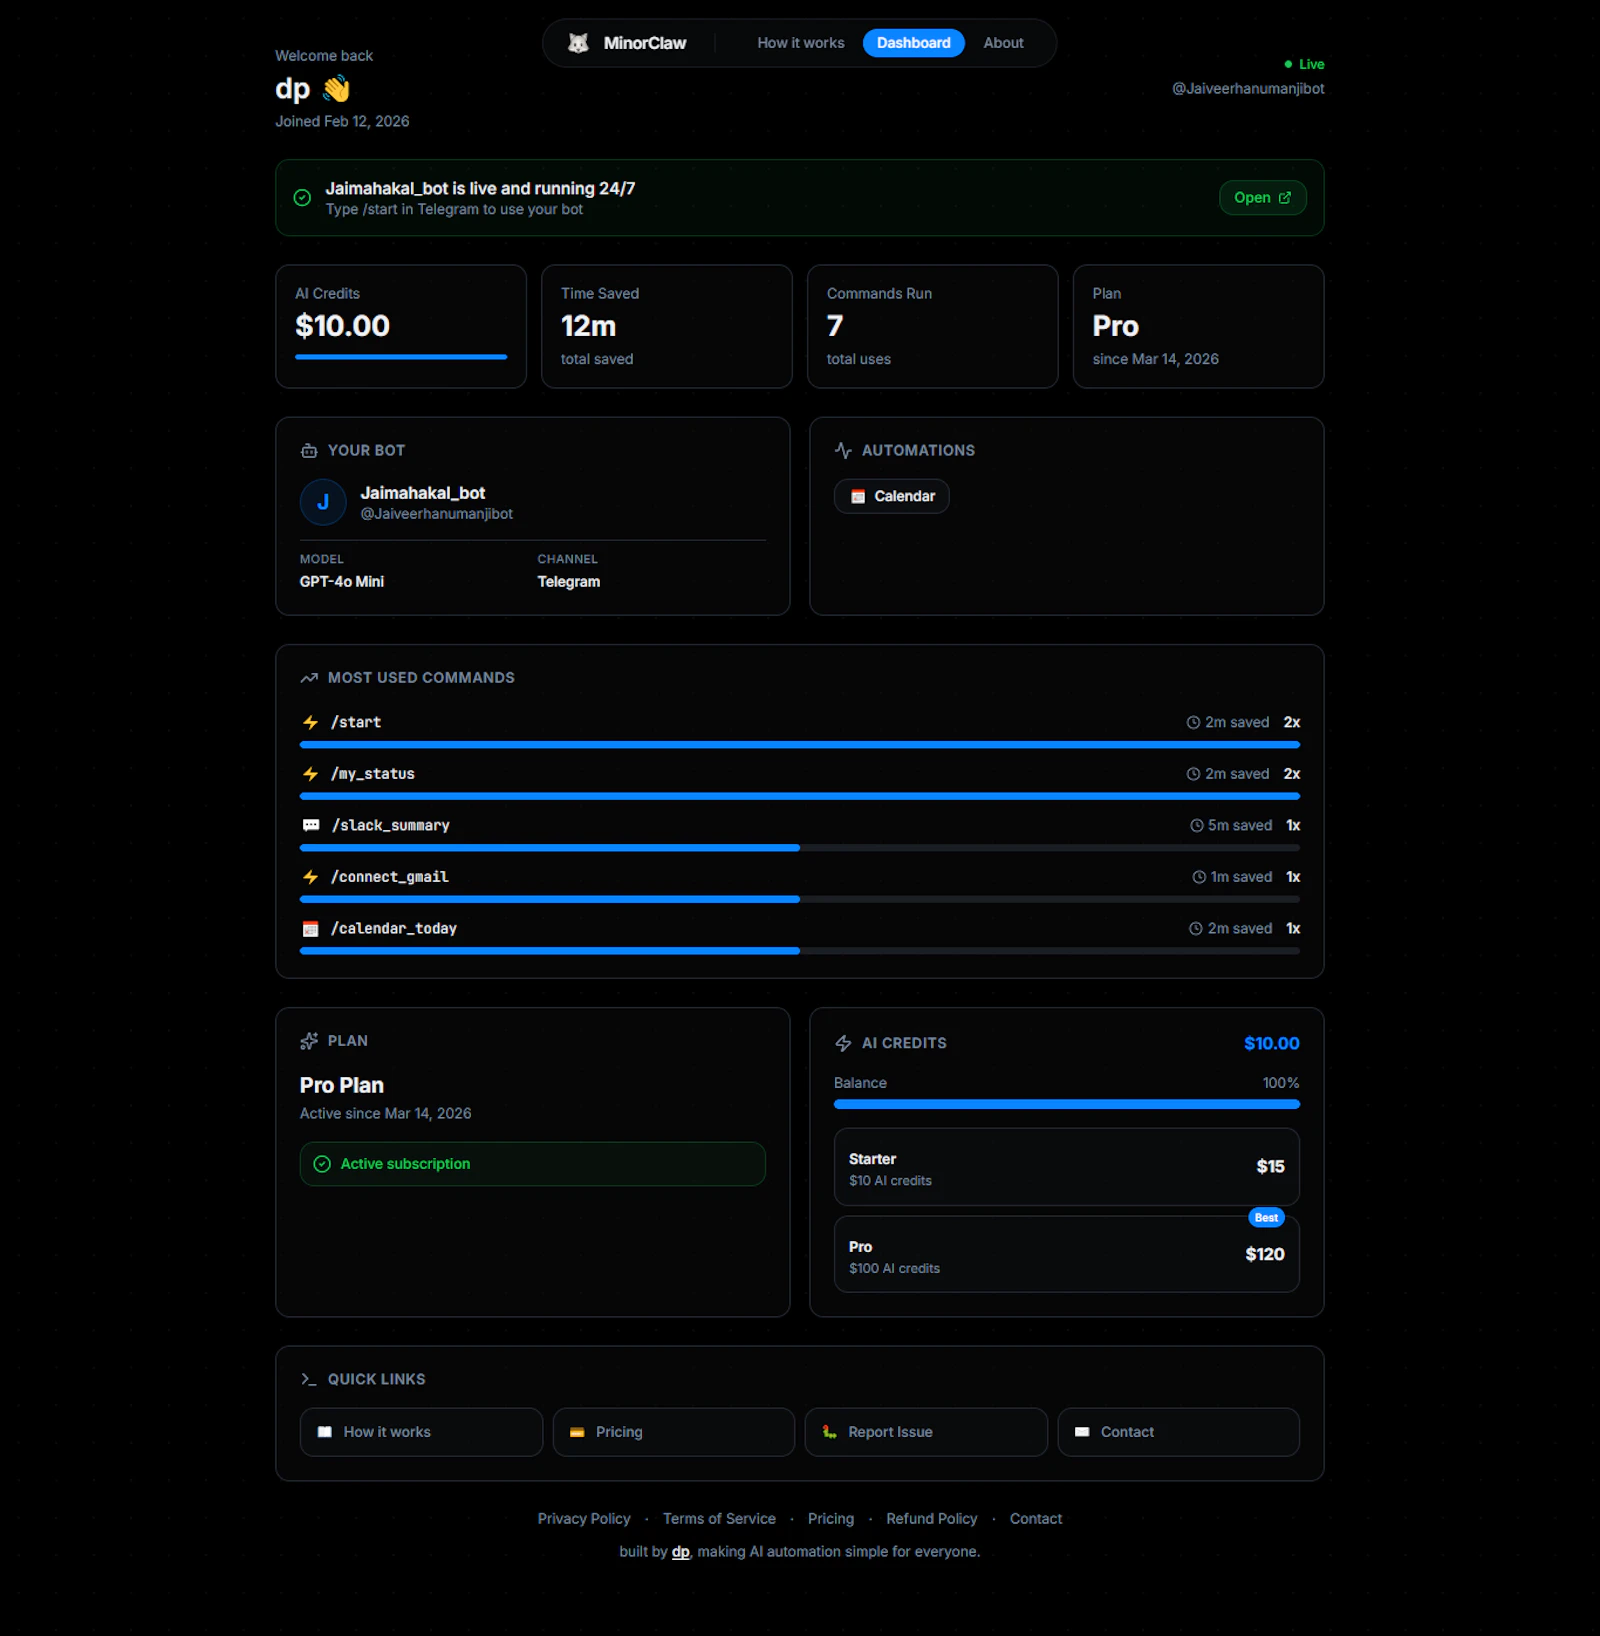The height and width of the screenshot is (1636, 1600).
Task: Open the Contact quick link button
Action: pyautogui.click(x=1179, y=1432)
